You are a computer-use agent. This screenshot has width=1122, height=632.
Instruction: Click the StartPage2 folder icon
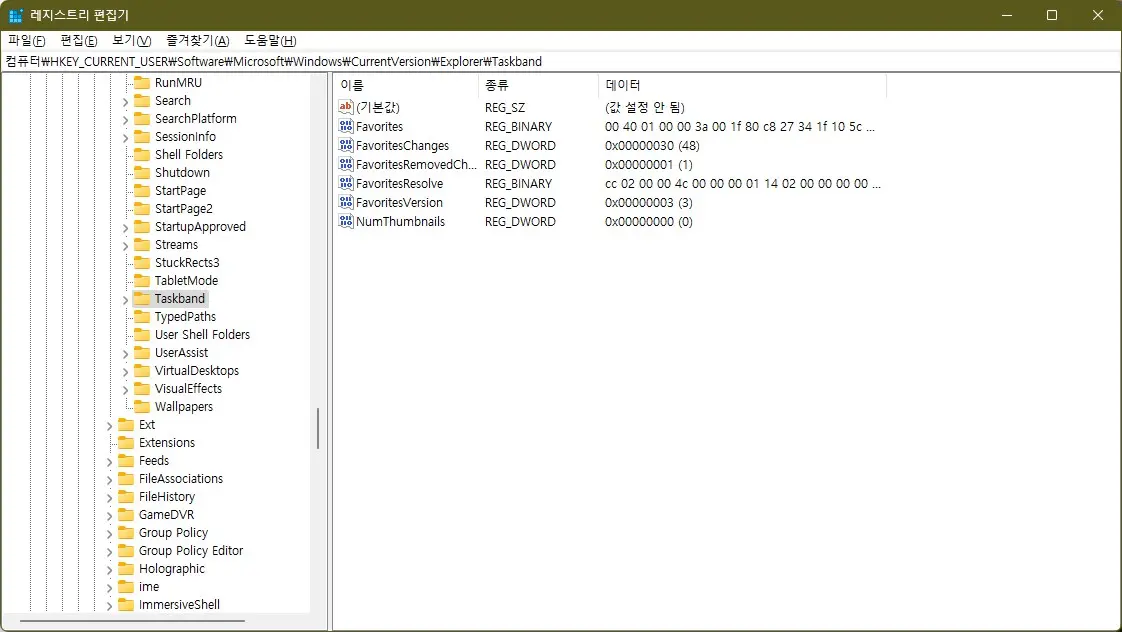point(142,208)
